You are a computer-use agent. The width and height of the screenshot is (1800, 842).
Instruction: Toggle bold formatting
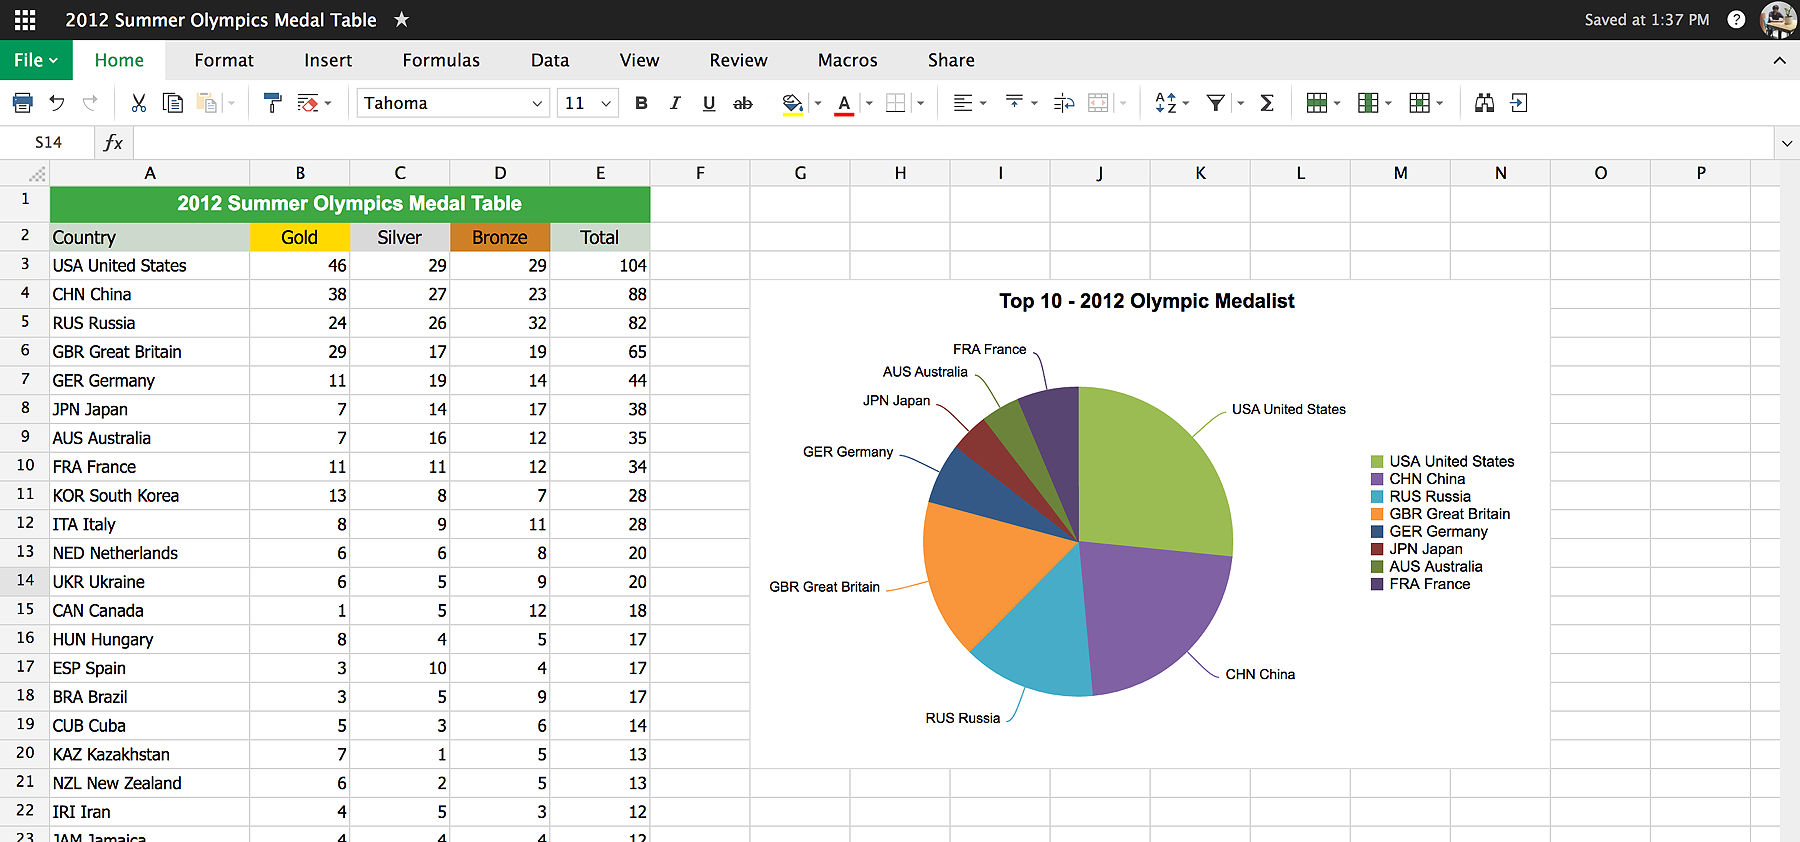pyautogui.click(x=641, y=103)
